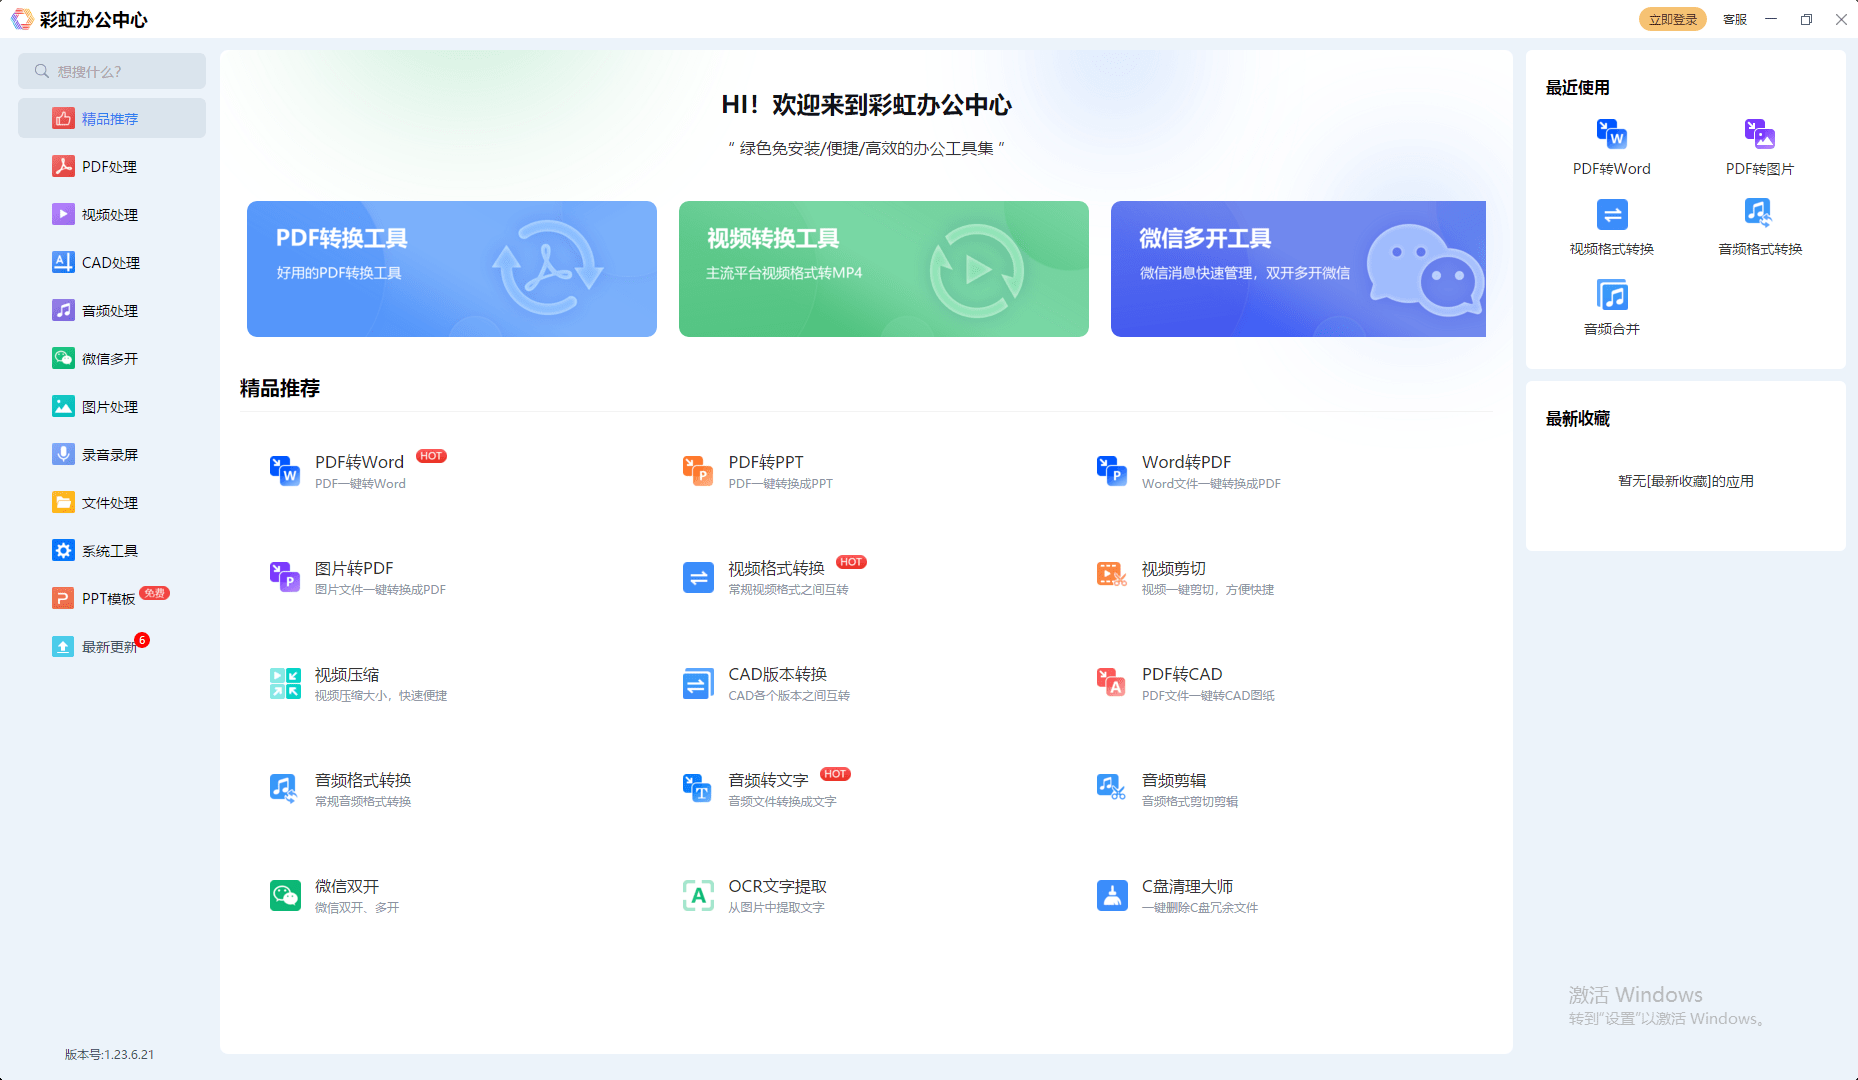This screenshot has width=1858, height=1080.
Task: Open recently used 音频合并 icon
Action: (1612, 295)
